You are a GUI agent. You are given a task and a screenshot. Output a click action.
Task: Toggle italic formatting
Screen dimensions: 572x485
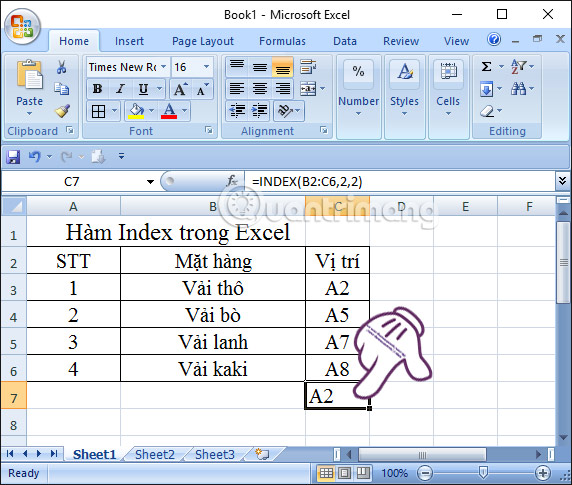(x=120, y=89)
